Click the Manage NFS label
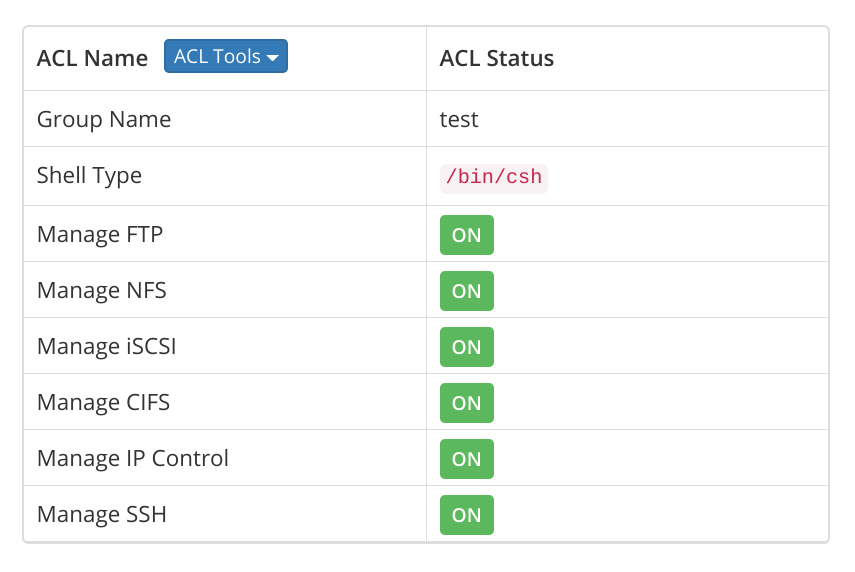The height and width of the screenshot is (572, 855). 102,291
